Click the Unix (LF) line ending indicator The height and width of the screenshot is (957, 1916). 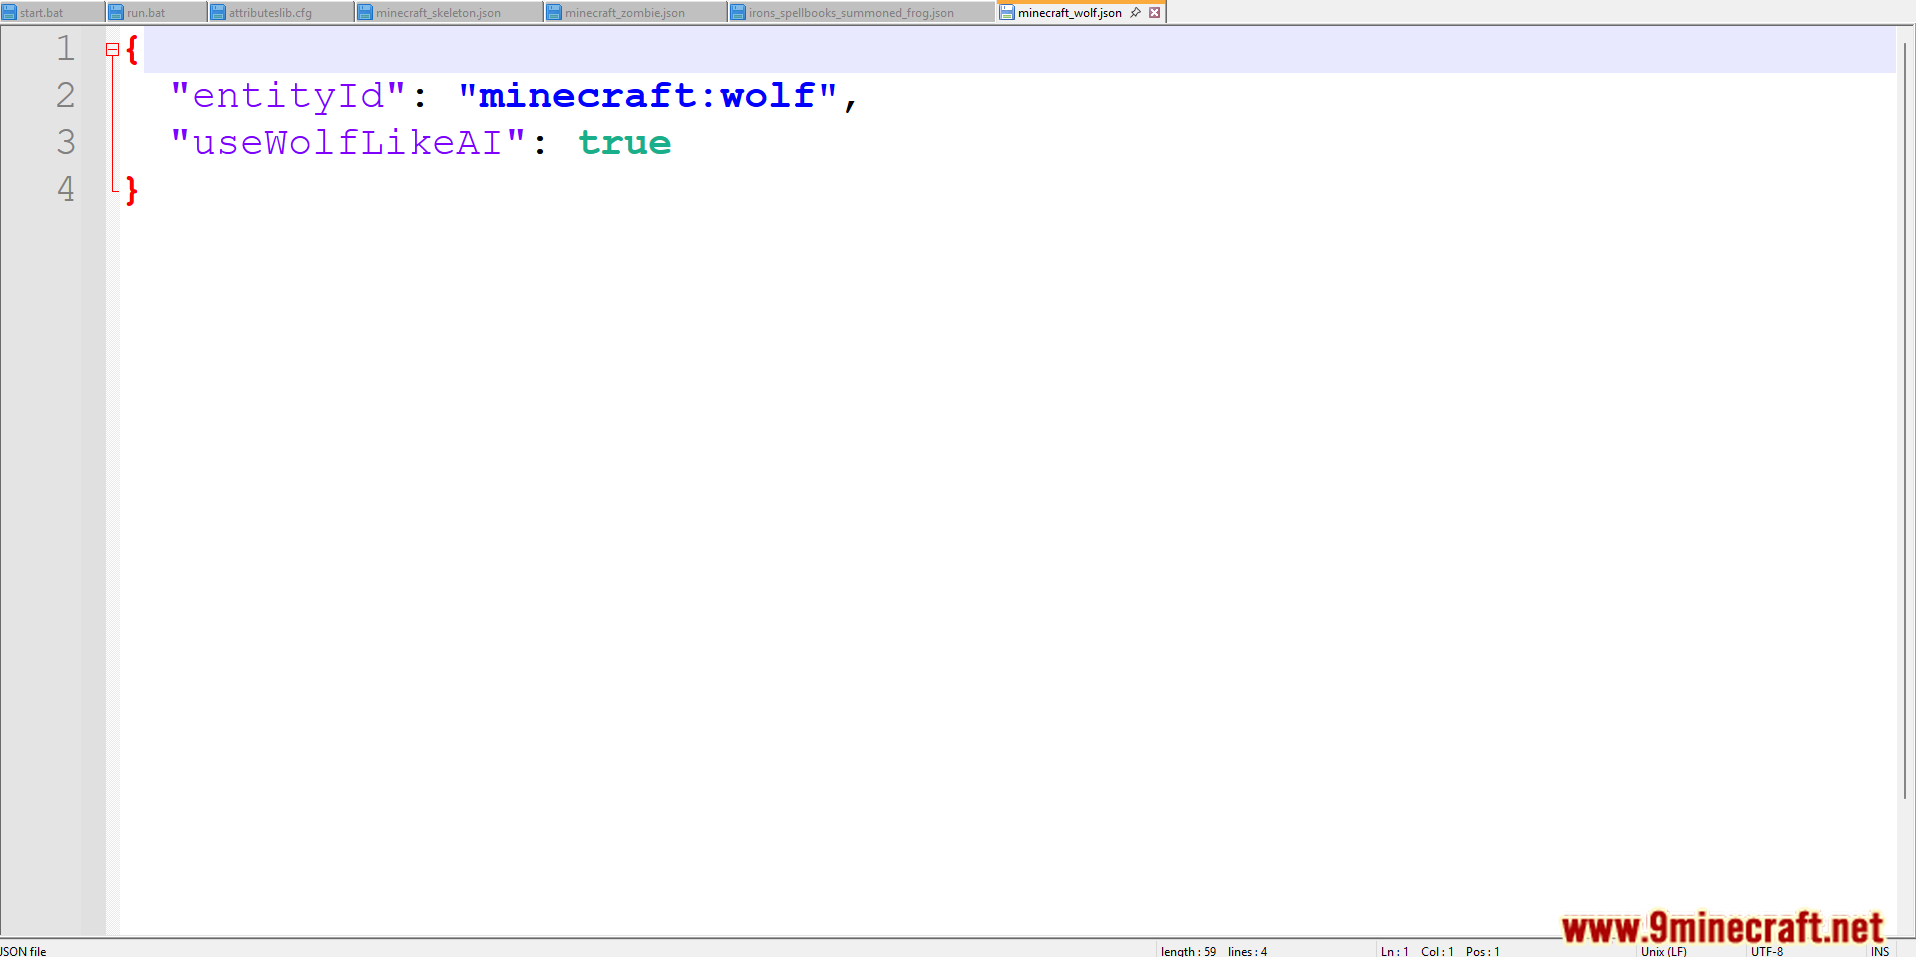(1664, 951)
